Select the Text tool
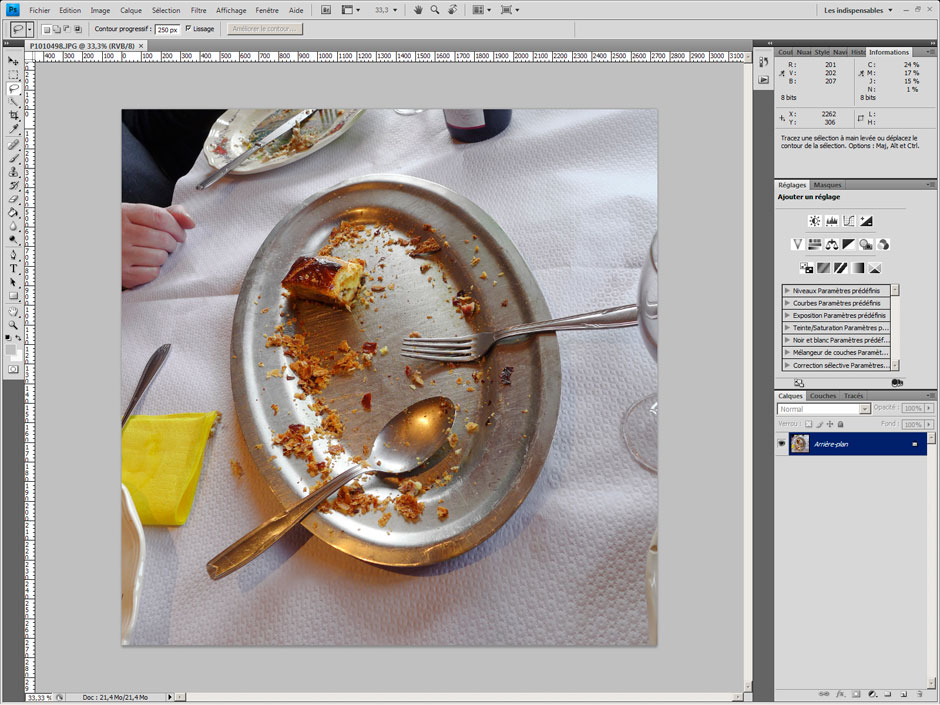Screen dimensions: 940x705 click(14, 268)
